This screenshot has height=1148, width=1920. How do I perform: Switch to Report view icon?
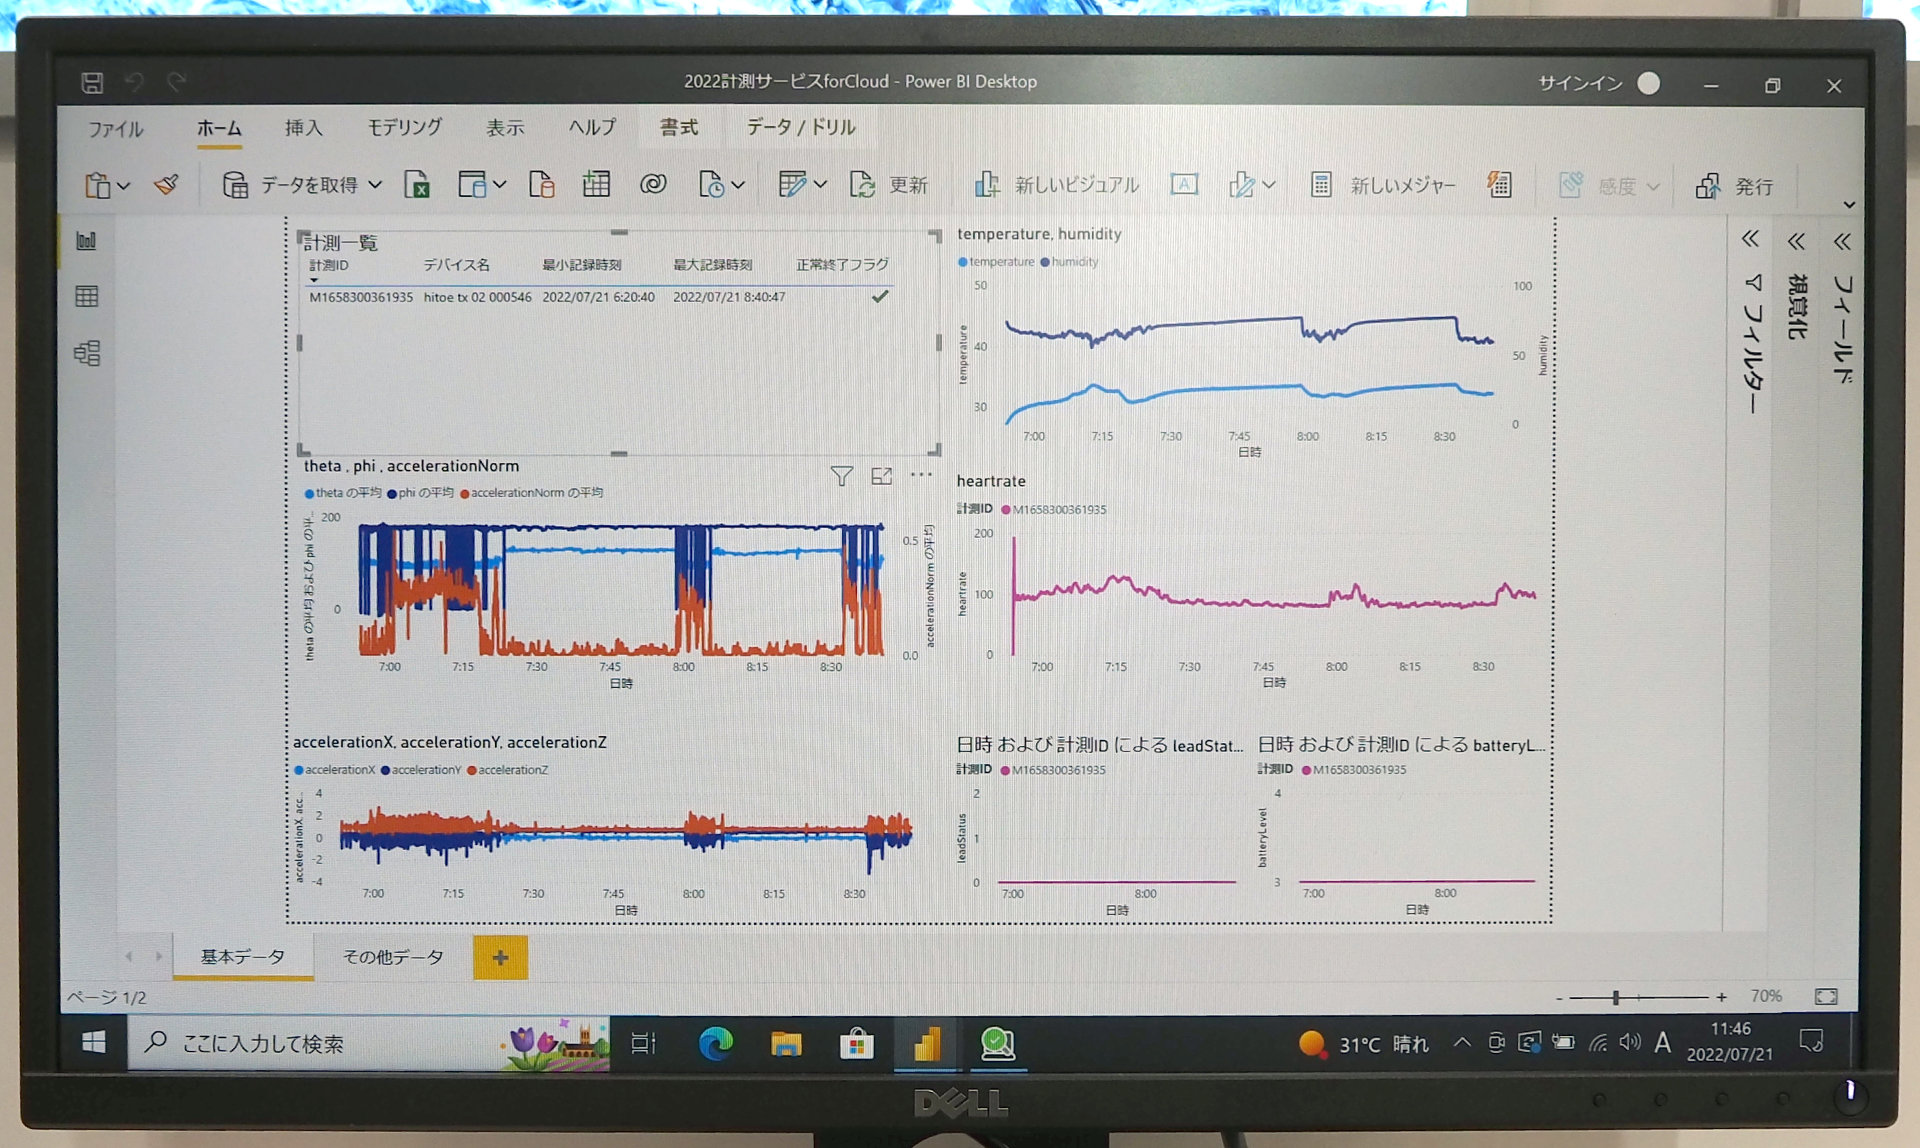tap(86, 241)
